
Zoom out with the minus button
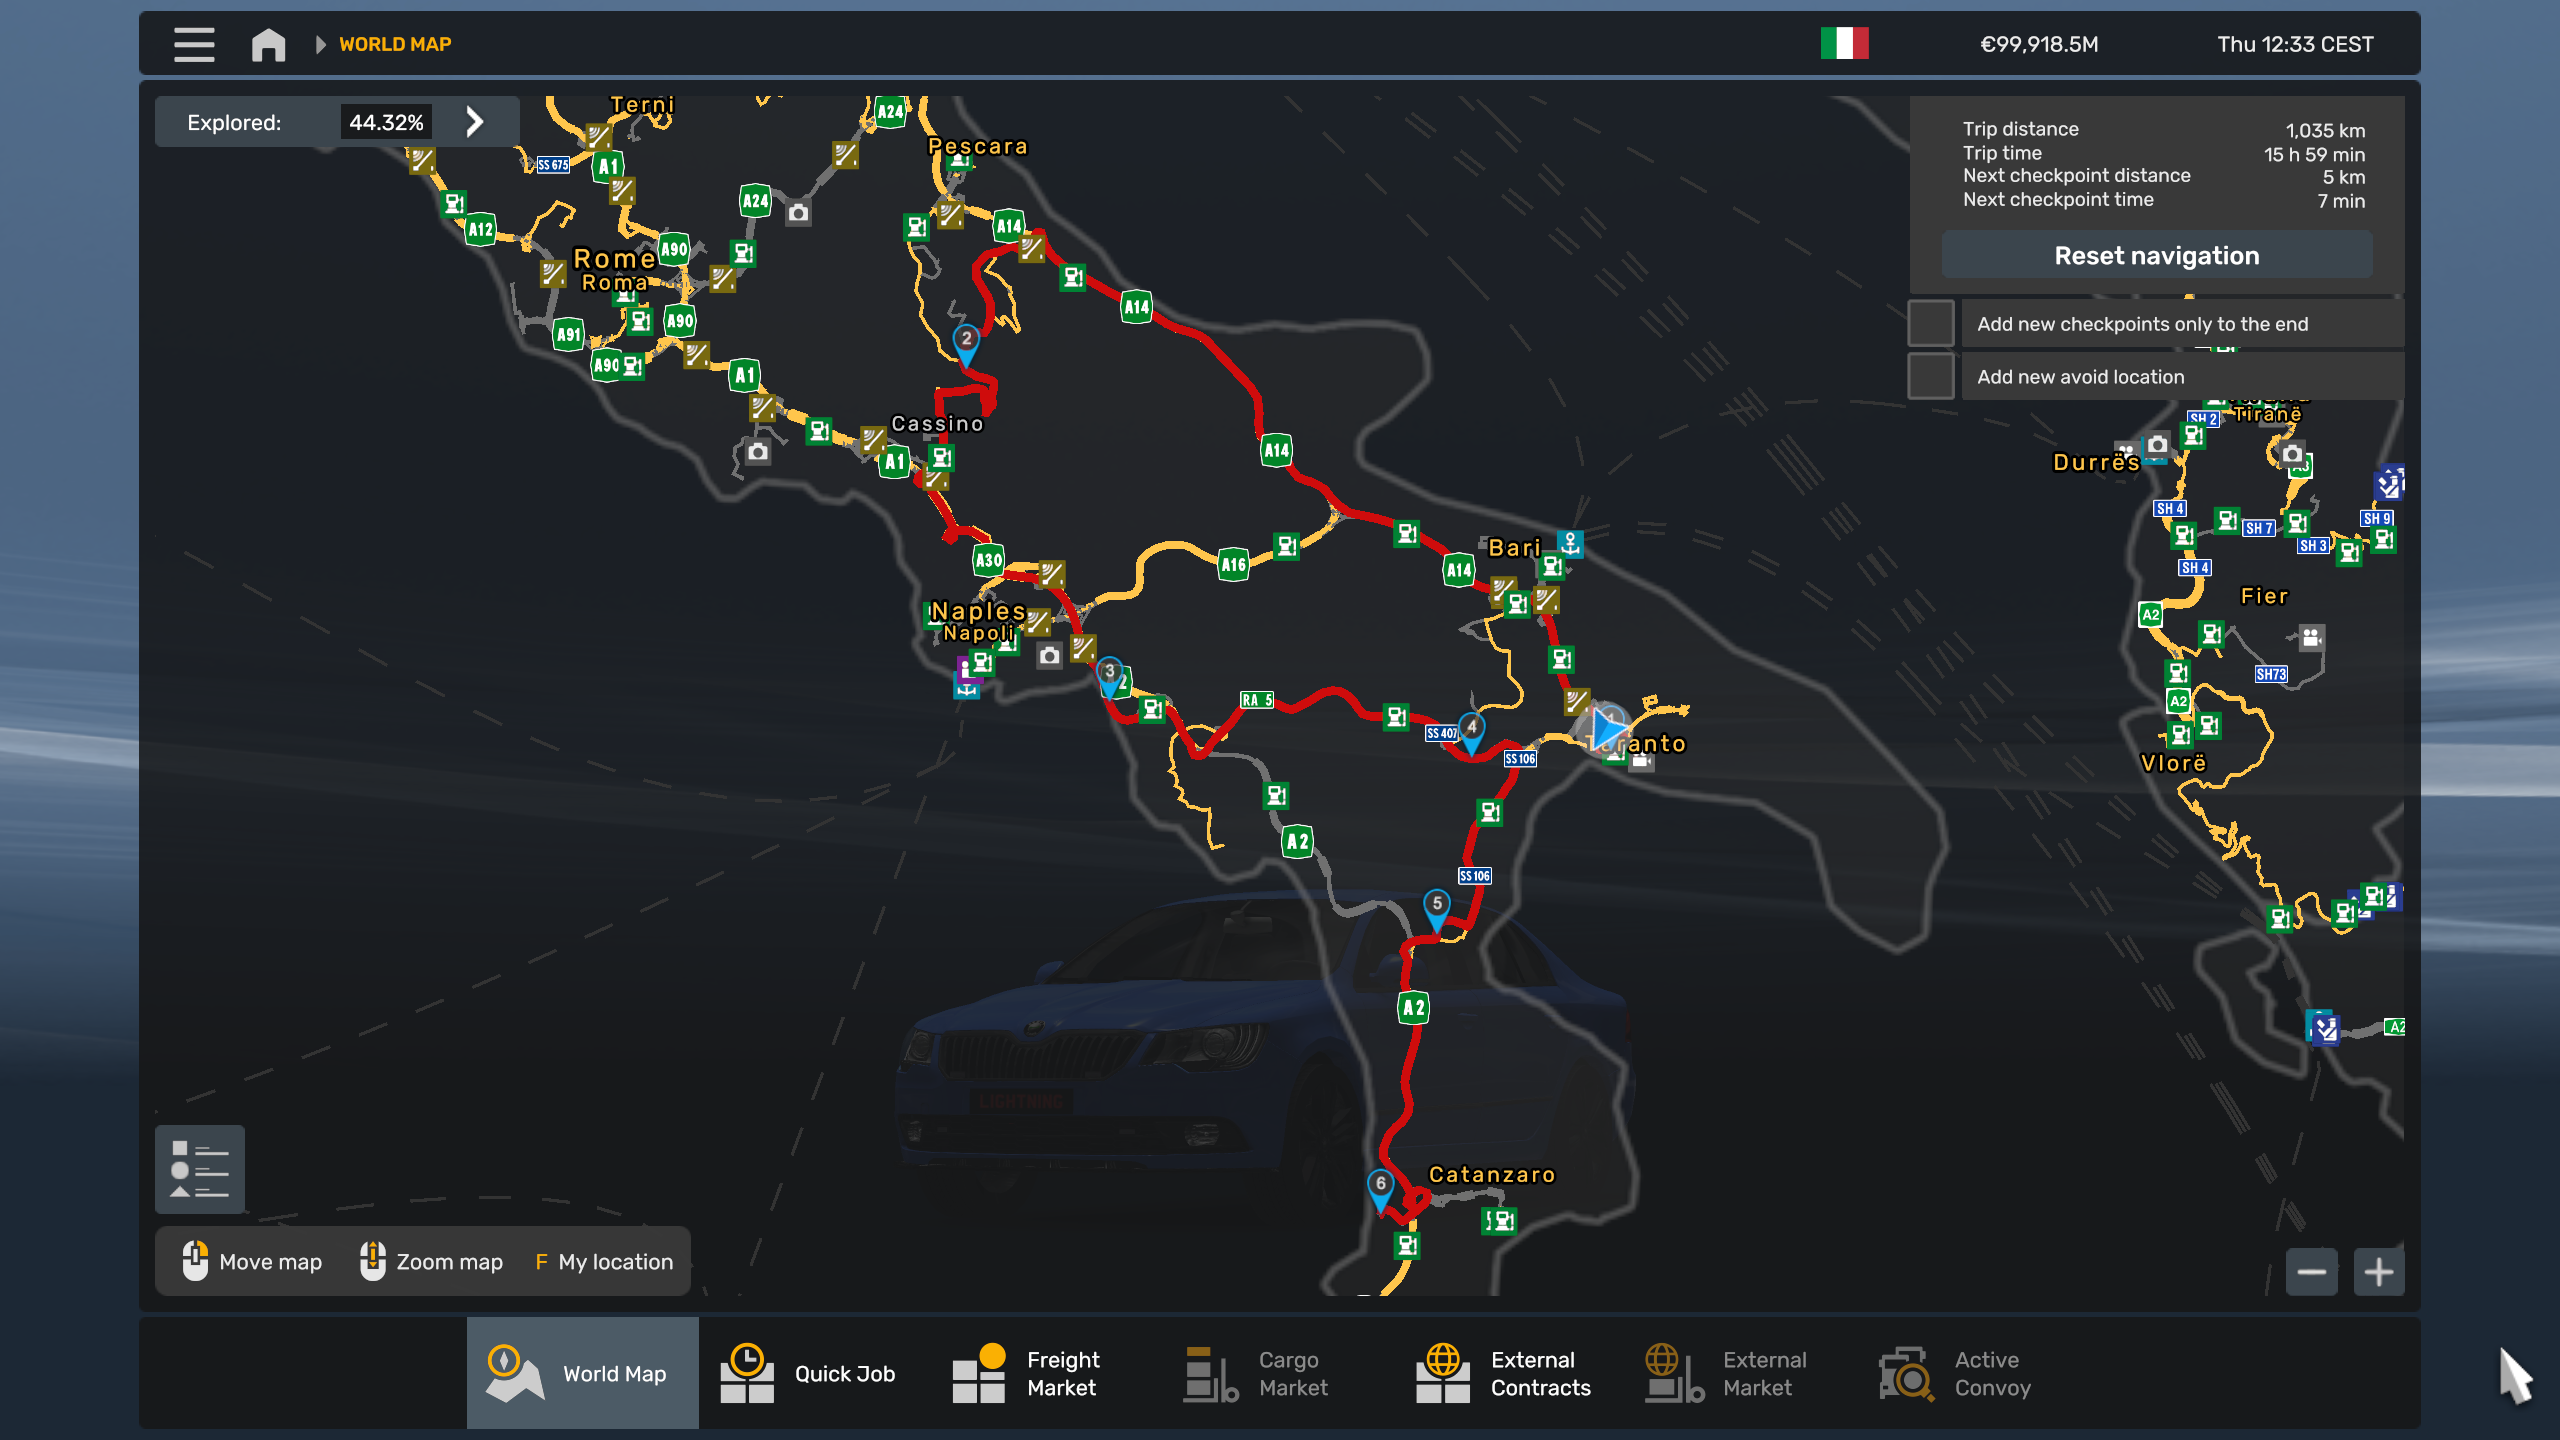[2311, 1272]
